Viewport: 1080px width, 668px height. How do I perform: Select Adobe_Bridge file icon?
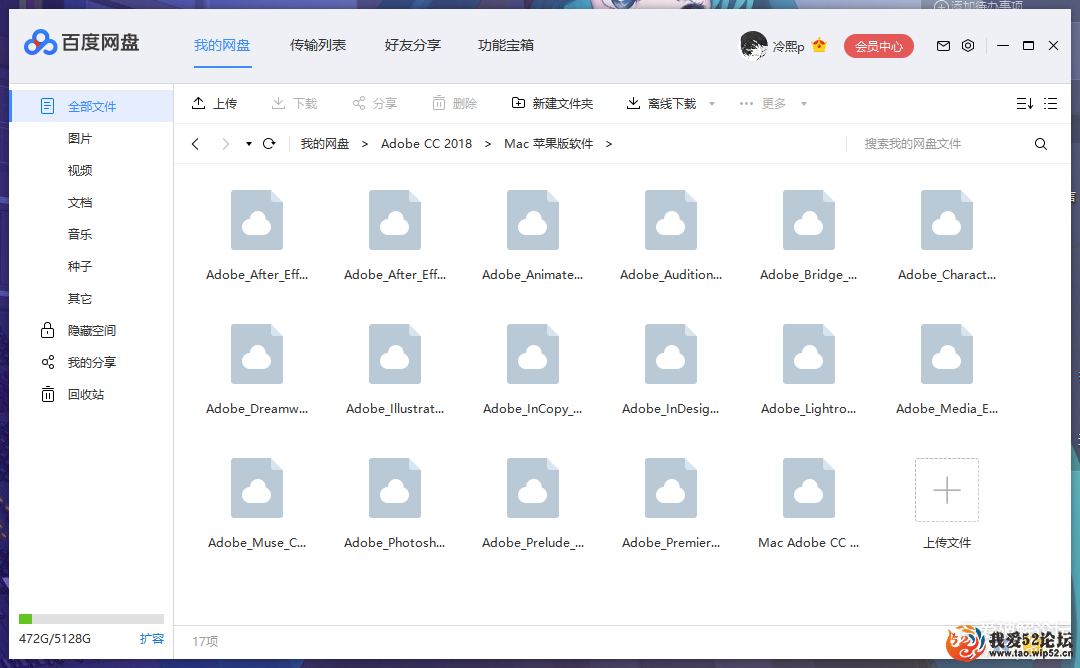pyautogui.click(x=809, y=220)
